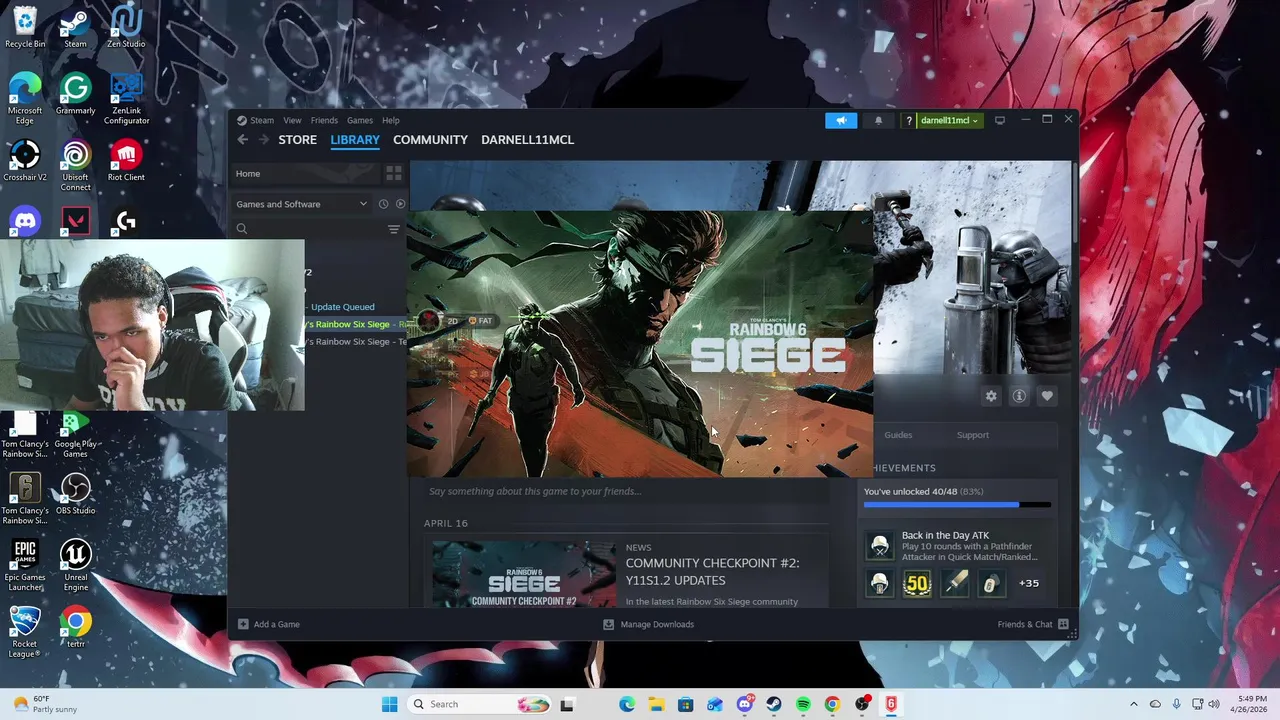Open the darnell11mcl account dropdown
Viewport: 1280px width, 720px height.
(x=950, y=120)
